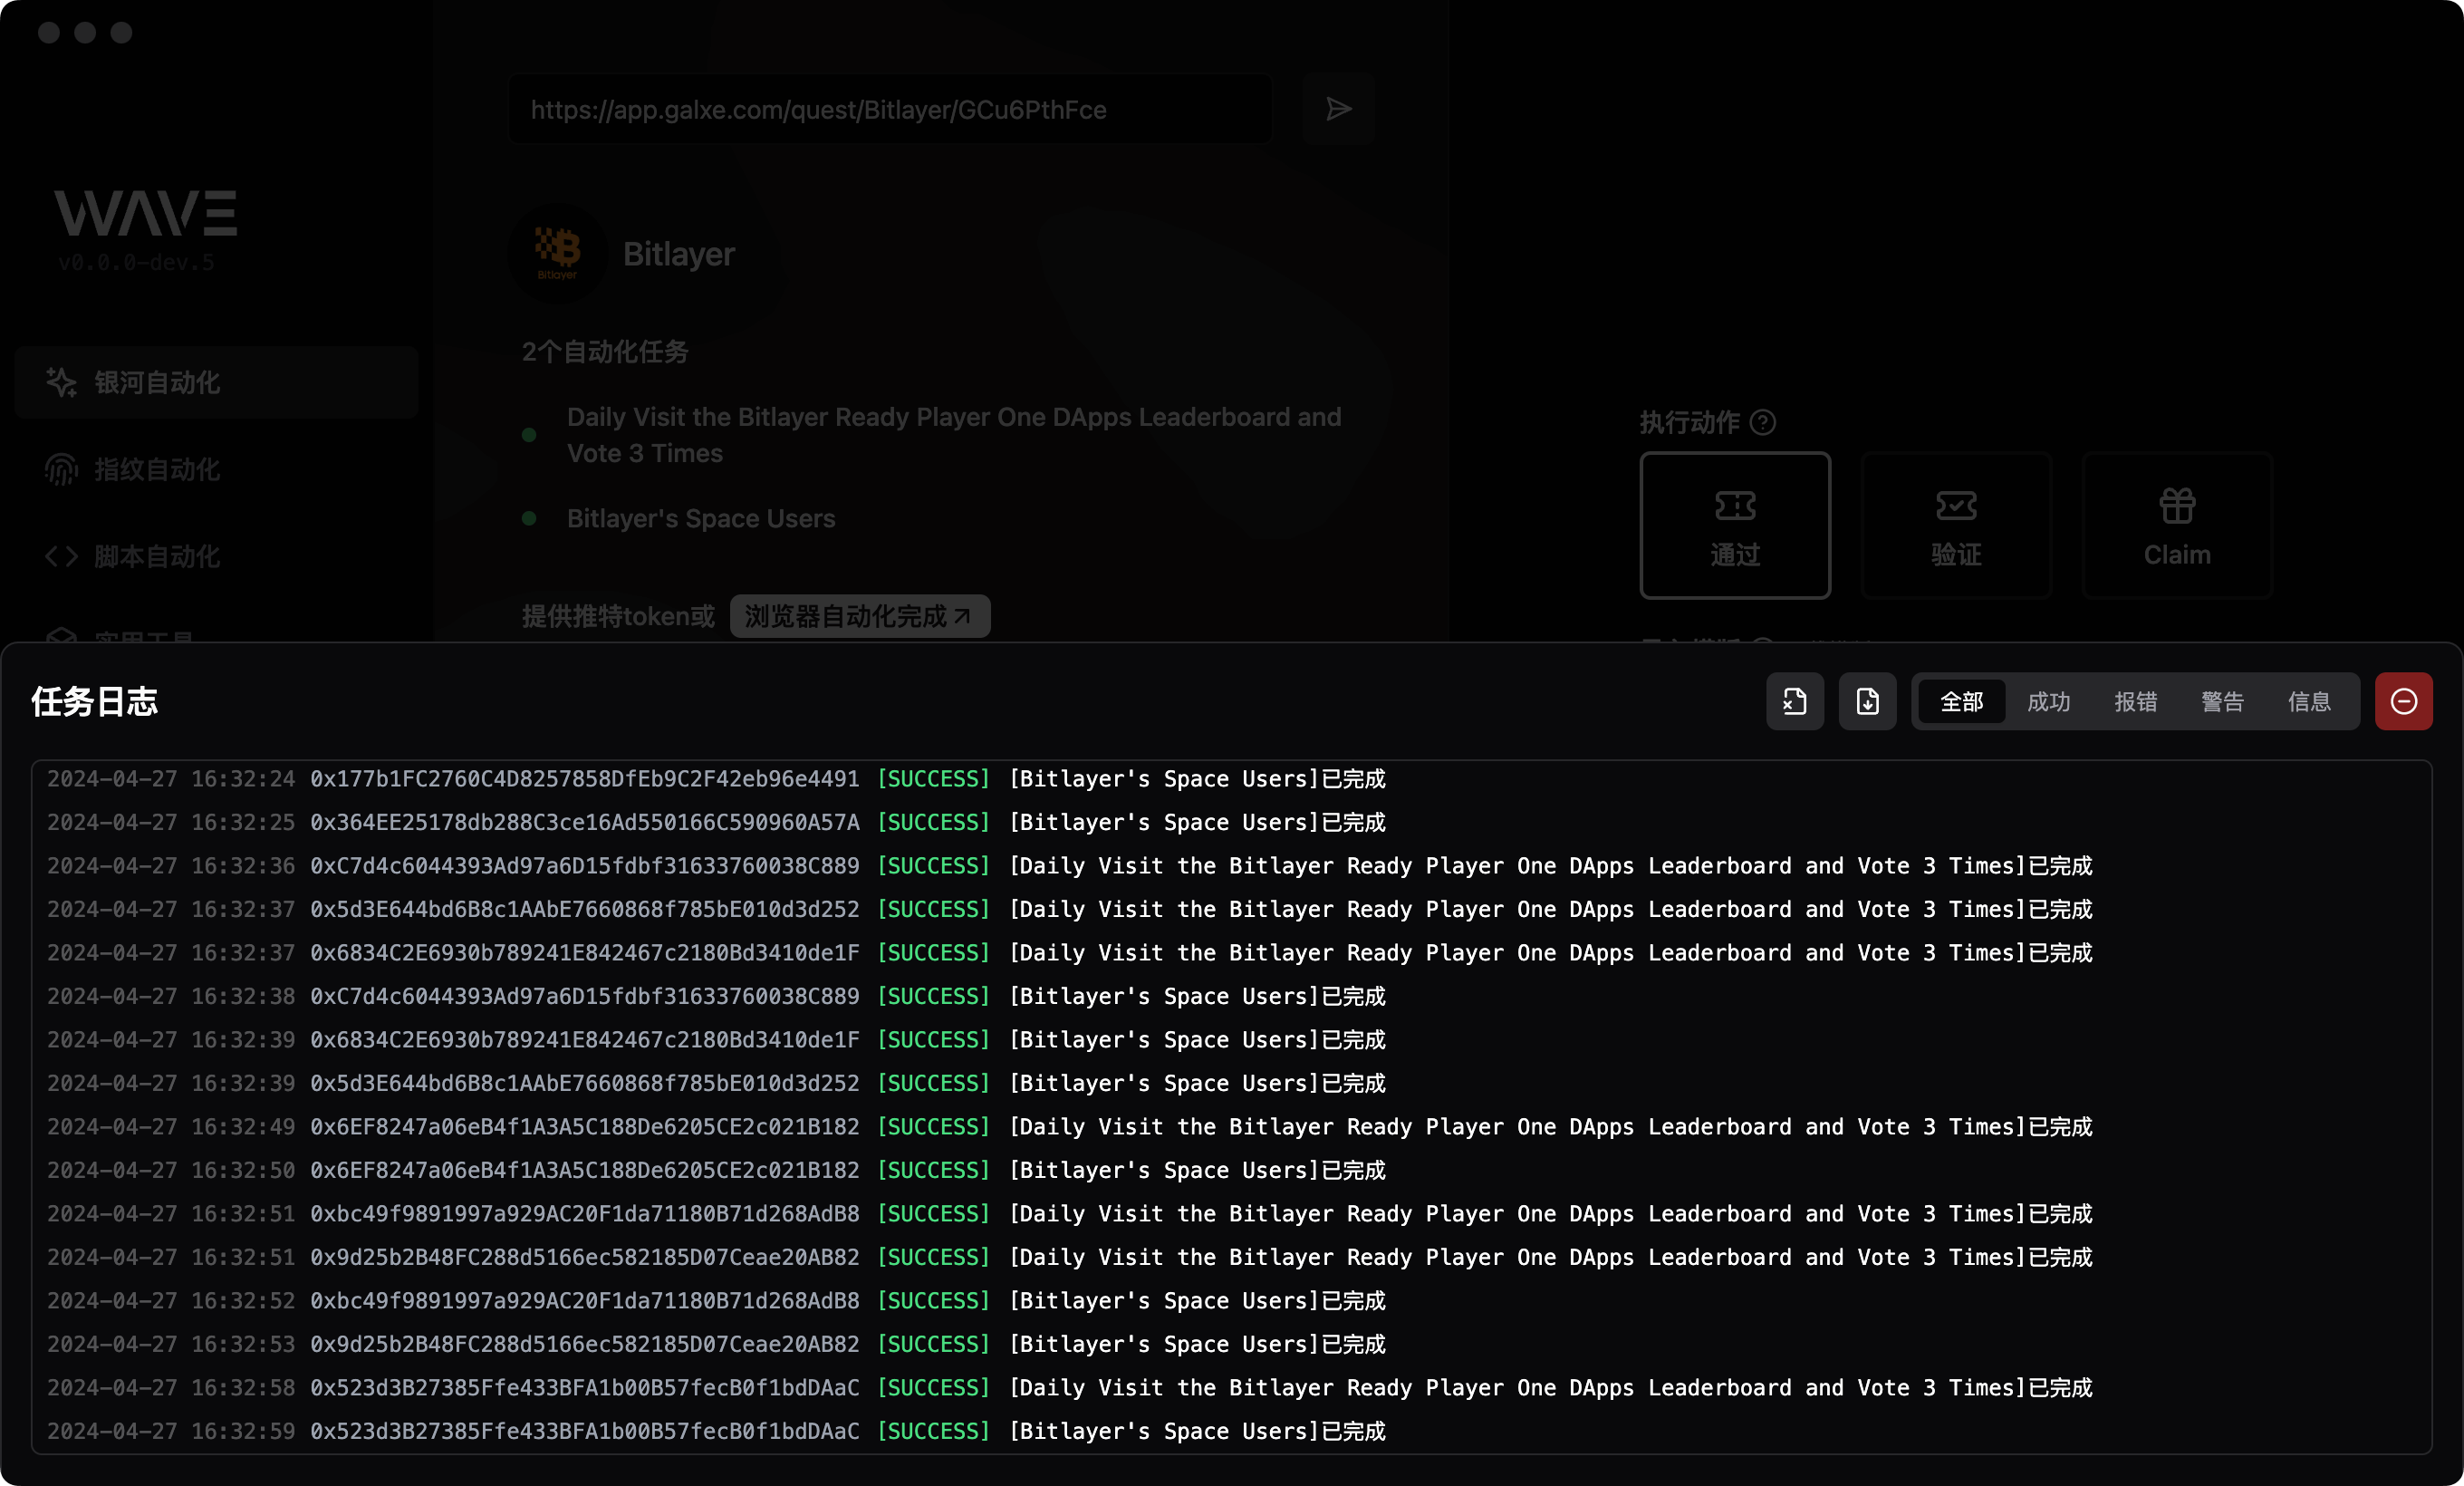The width and height of the screenshot is (2464, 1486).
Task: Click the Bitlayer's Space Users task item
Action: [x=700, y=518]
